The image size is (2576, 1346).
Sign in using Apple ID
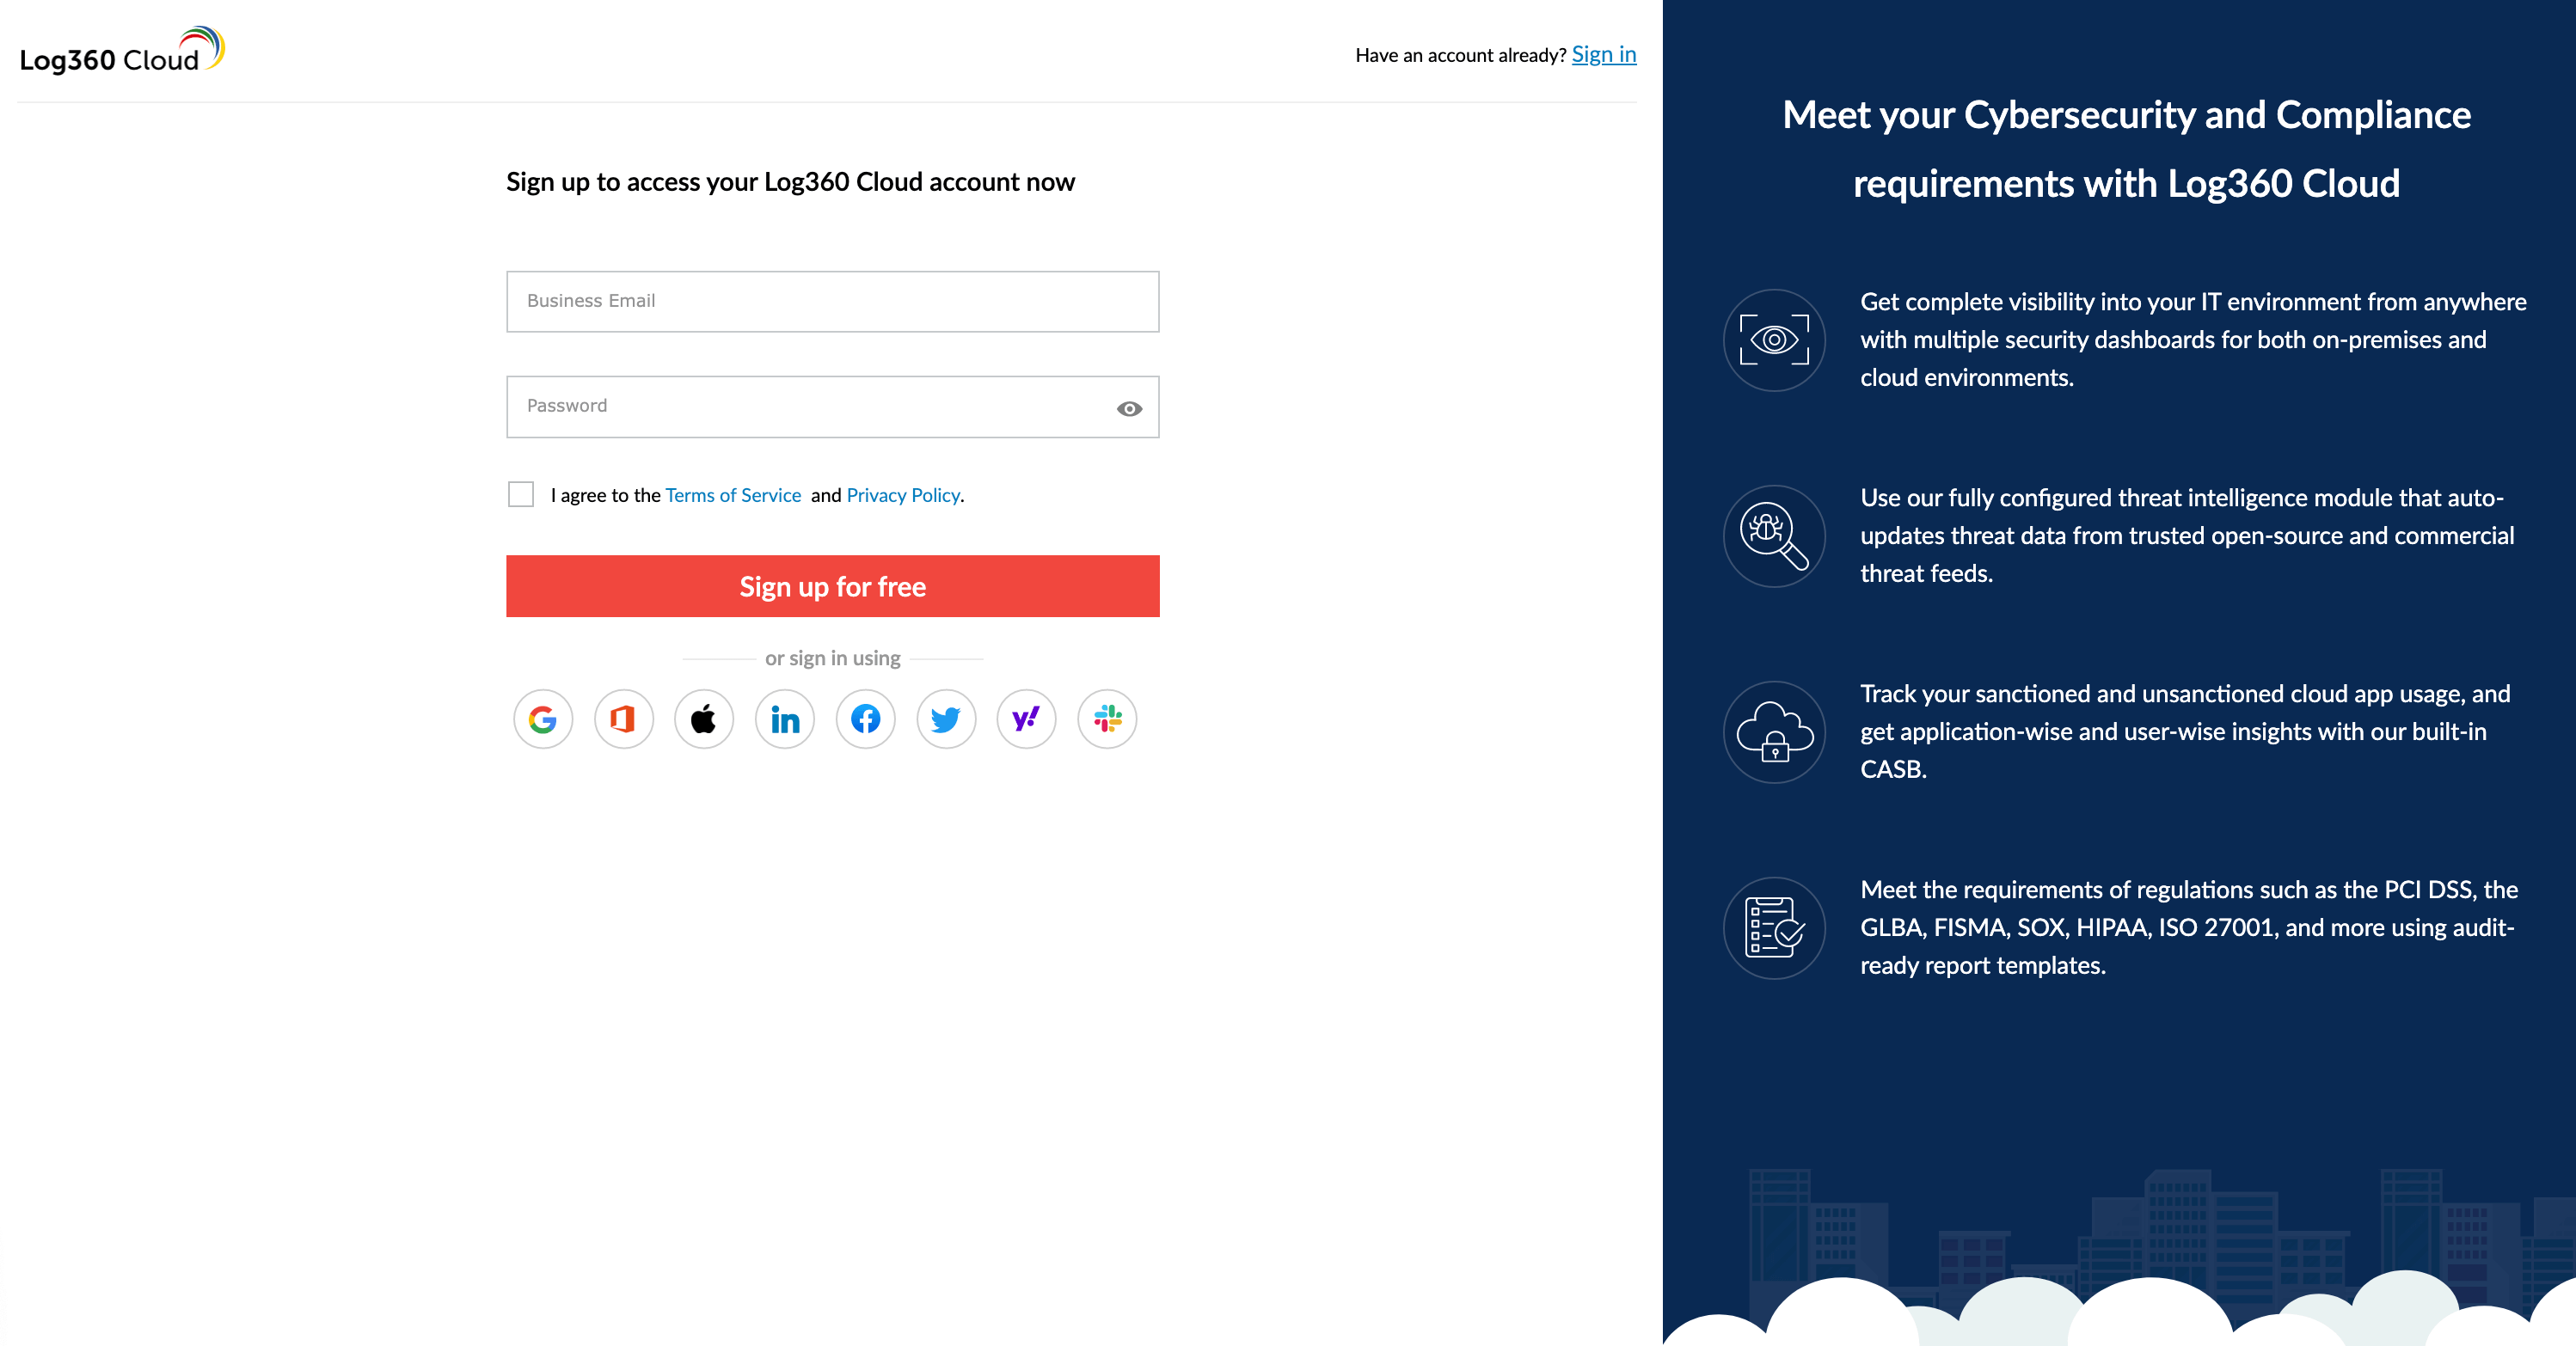[704, 719]
